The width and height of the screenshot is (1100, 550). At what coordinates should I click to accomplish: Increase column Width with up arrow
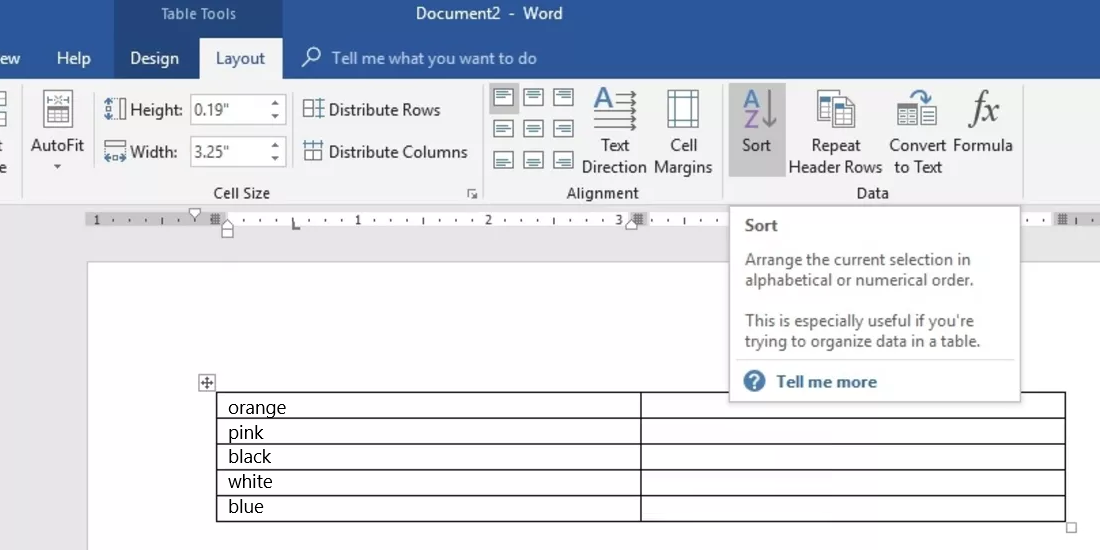[275, 145]
